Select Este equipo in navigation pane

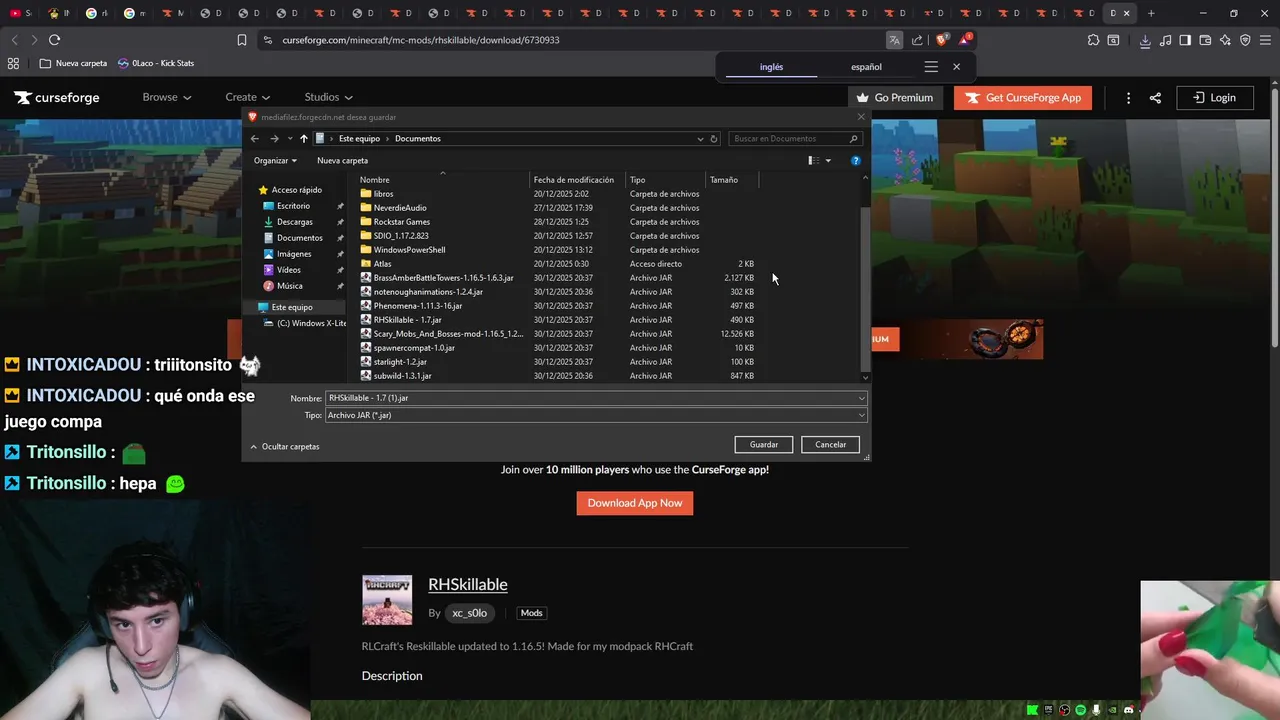(x=292, y=307)
